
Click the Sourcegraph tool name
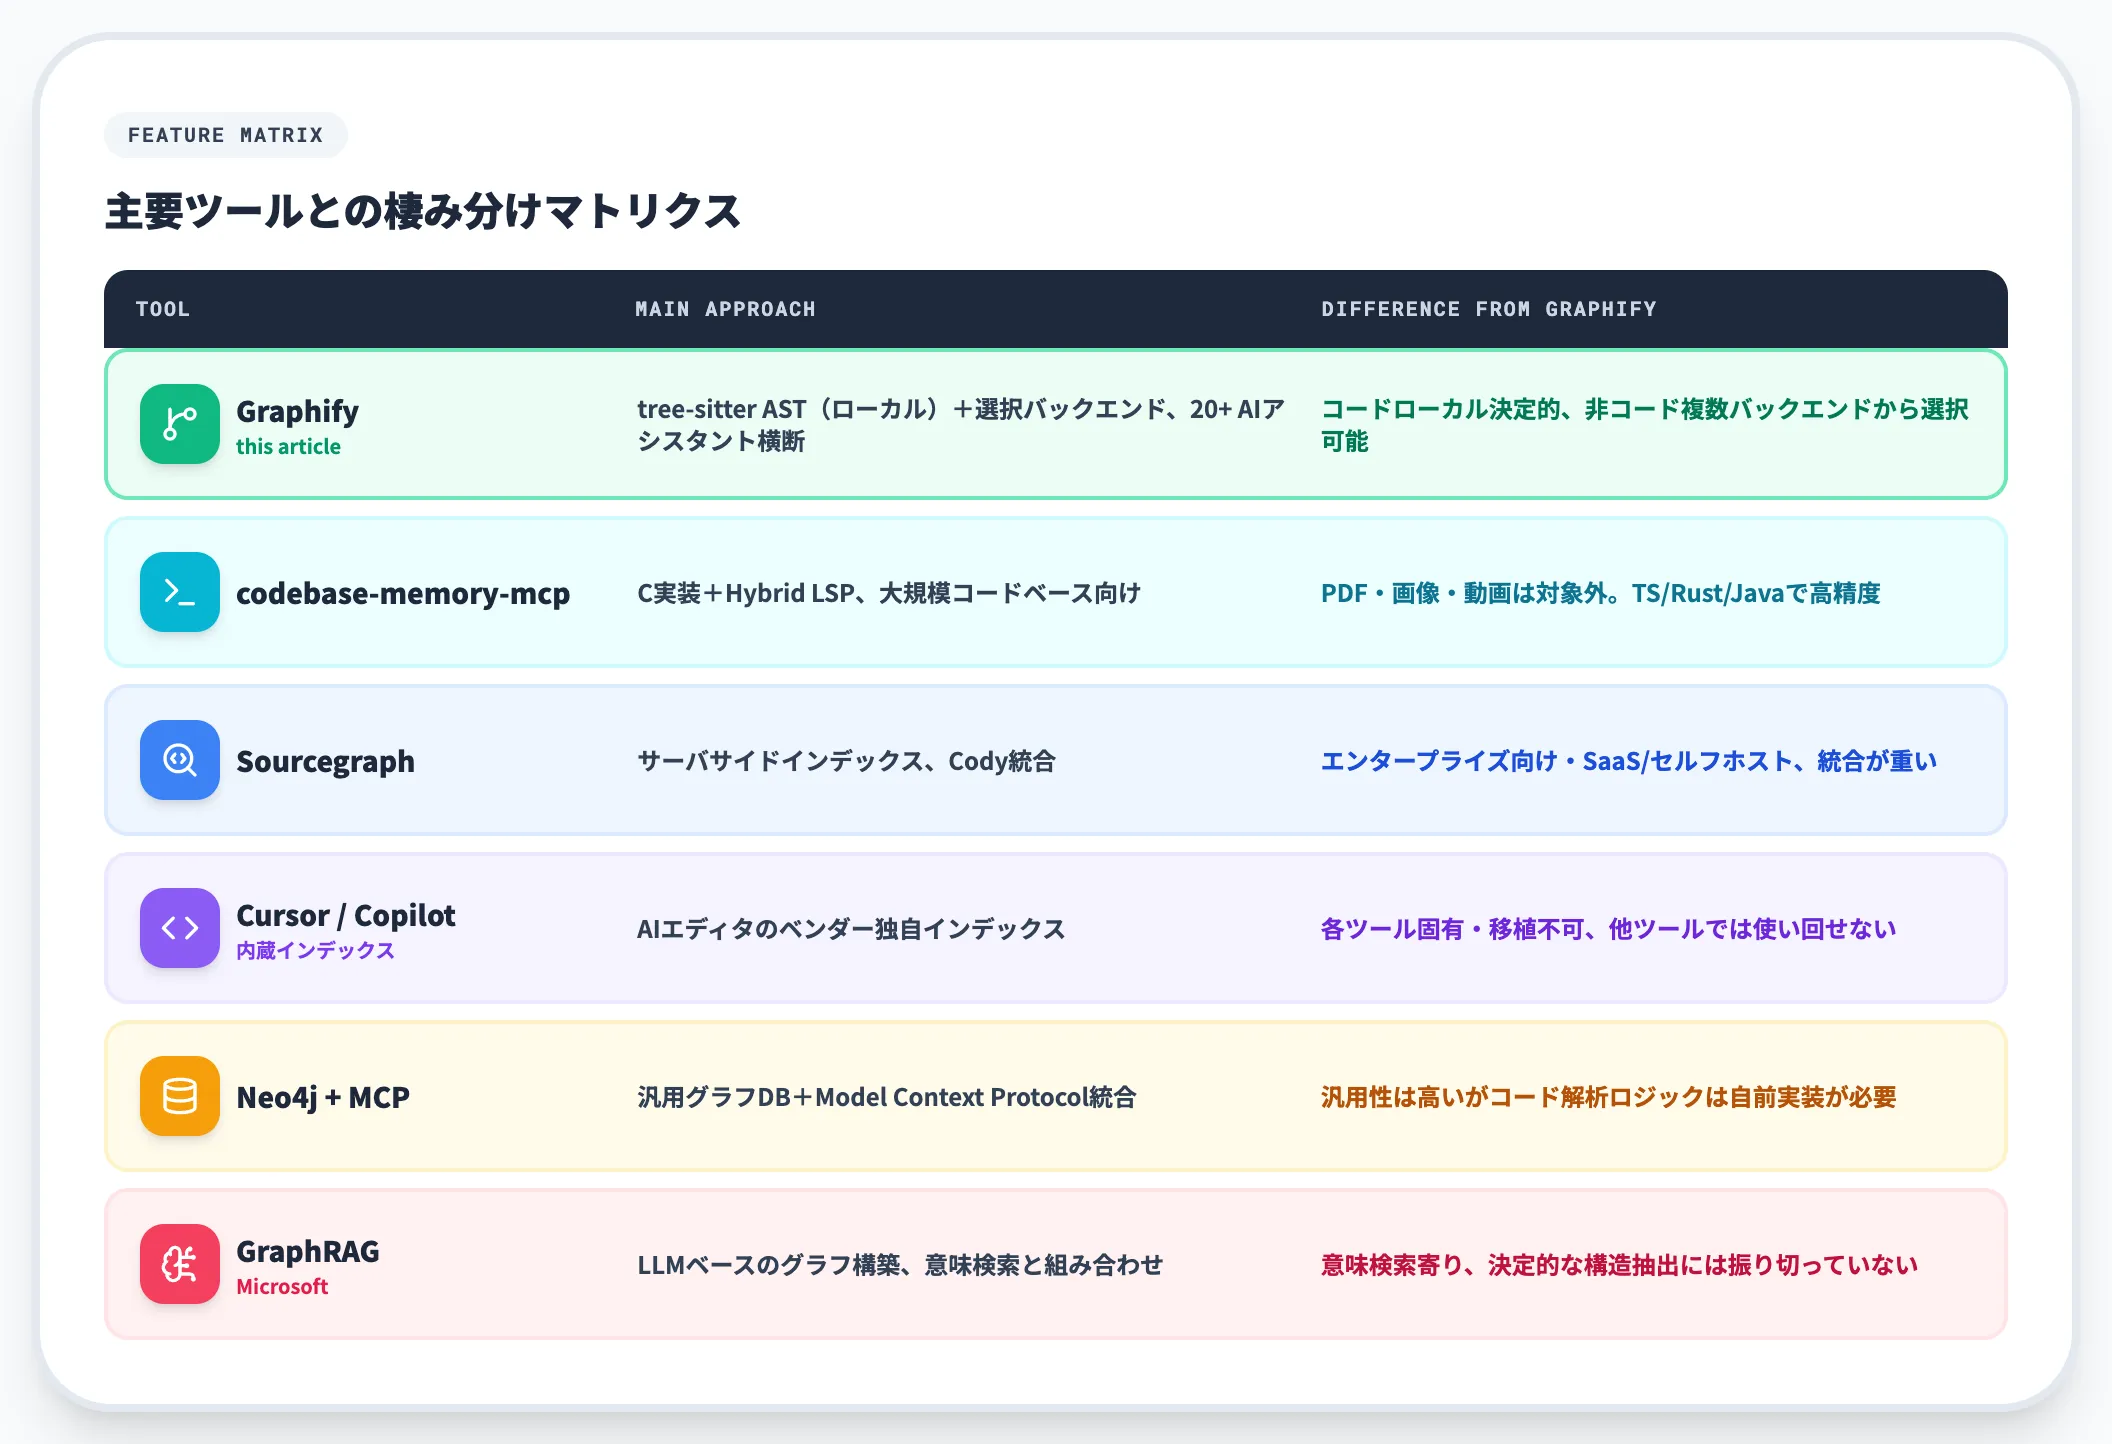click(x=325, y=761)
